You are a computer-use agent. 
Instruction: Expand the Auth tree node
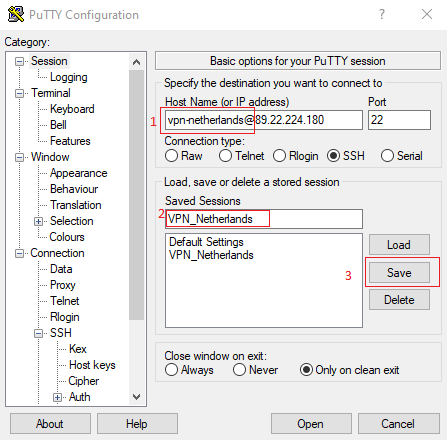click(57, 397)
